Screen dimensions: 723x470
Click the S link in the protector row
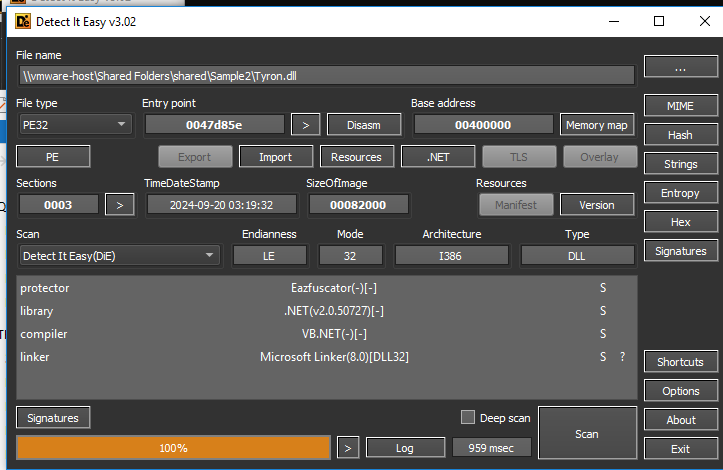tap(603, 288)
